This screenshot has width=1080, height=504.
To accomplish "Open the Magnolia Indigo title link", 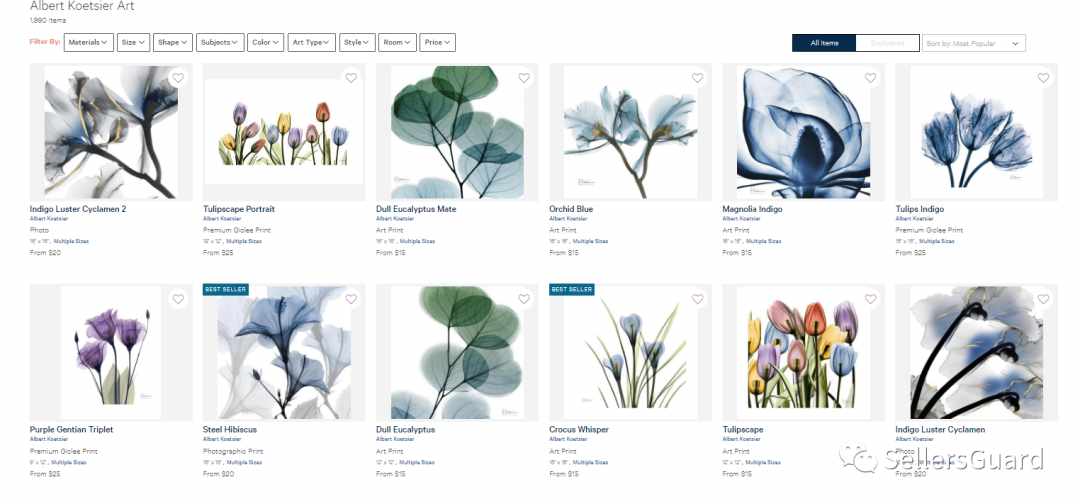I will pos(752,209).
